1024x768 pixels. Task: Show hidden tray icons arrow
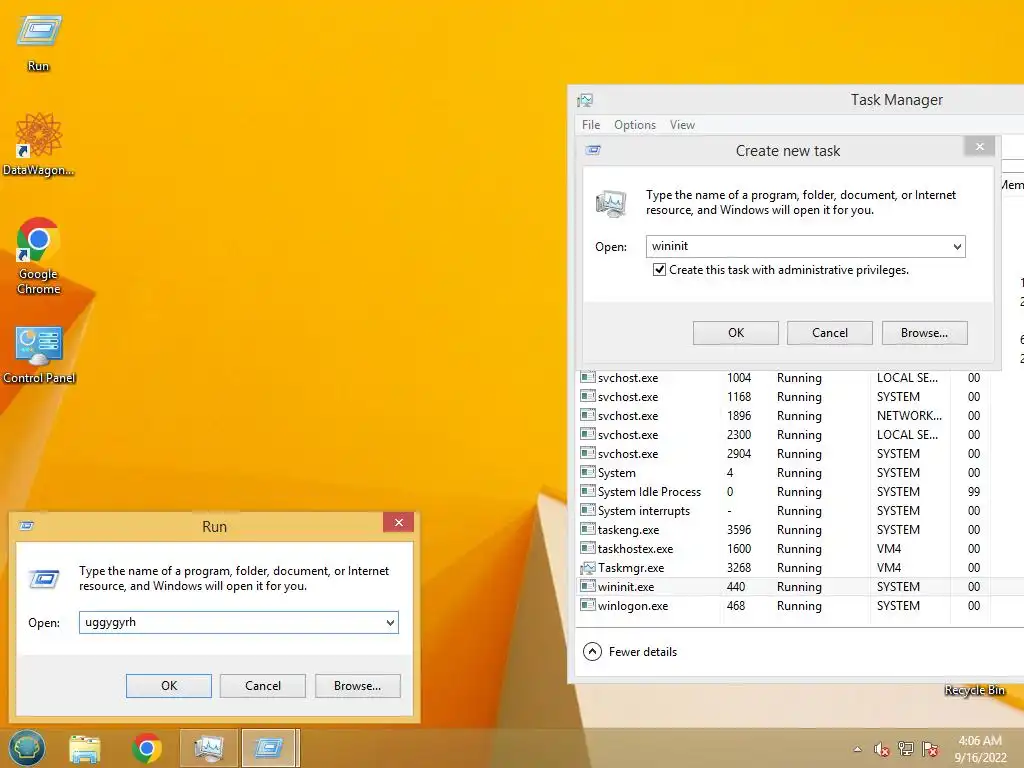(x=857, y=749)
